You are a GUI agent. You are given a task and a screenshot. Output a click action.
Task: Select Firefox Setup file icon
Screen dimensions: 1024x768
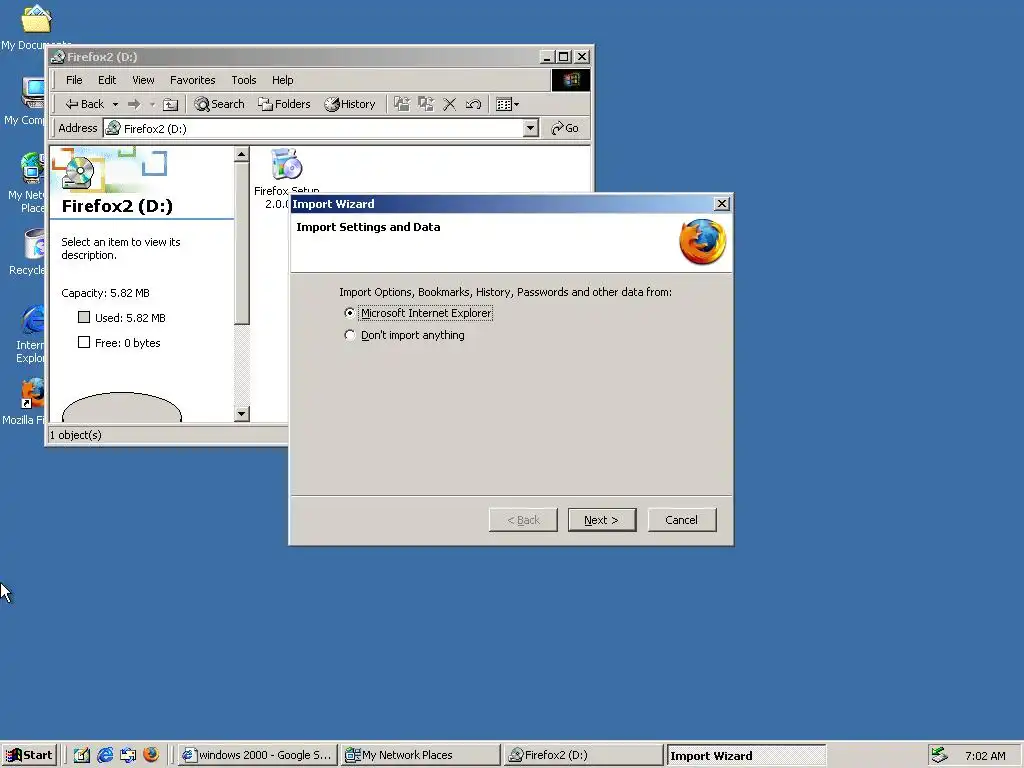286,164
